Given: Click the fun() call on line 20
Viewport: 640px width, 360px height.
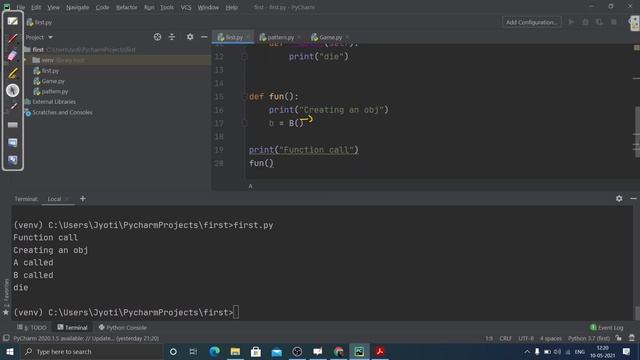Looking at the screenshot, I should coord(261,163).
